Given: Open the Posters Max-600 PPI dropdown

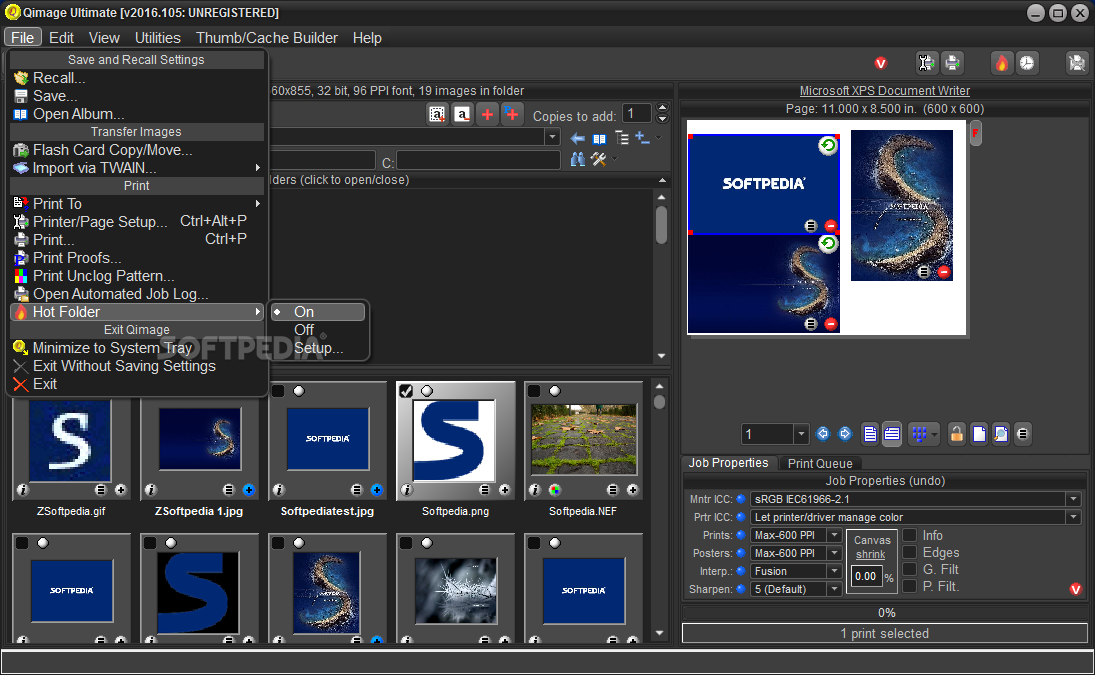Looking at the screenshot, I should coord(834,553).
